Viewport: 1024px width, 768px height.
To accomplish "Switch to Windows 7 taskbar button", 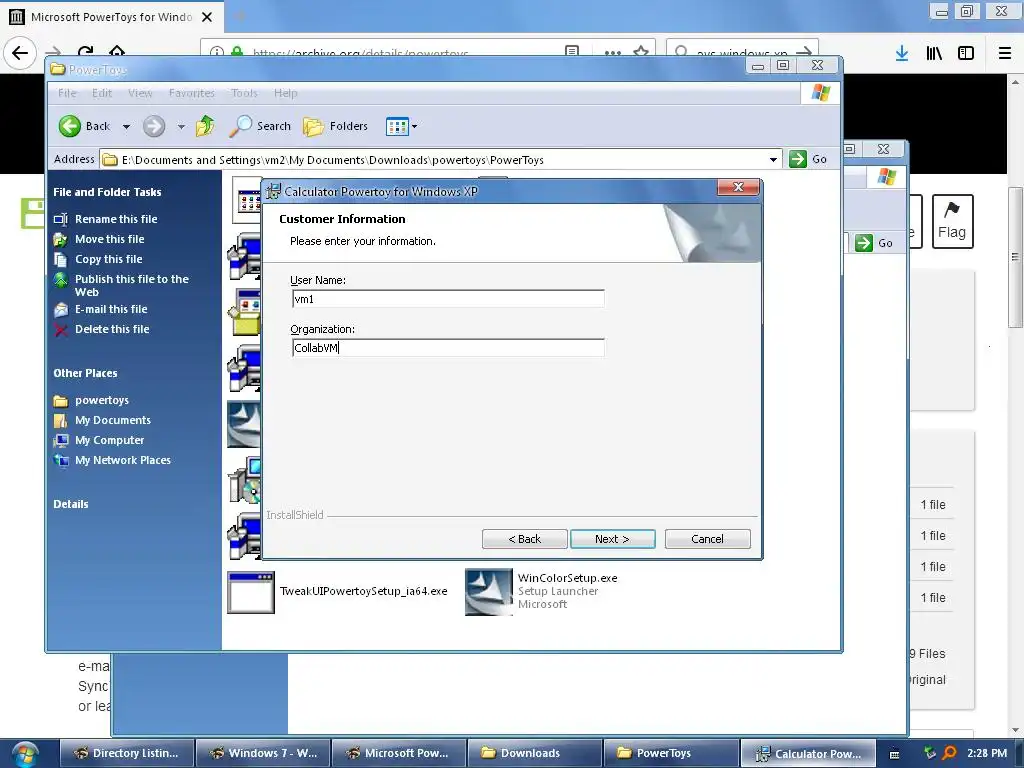I will pyautogui.click(x=263, y=753).
